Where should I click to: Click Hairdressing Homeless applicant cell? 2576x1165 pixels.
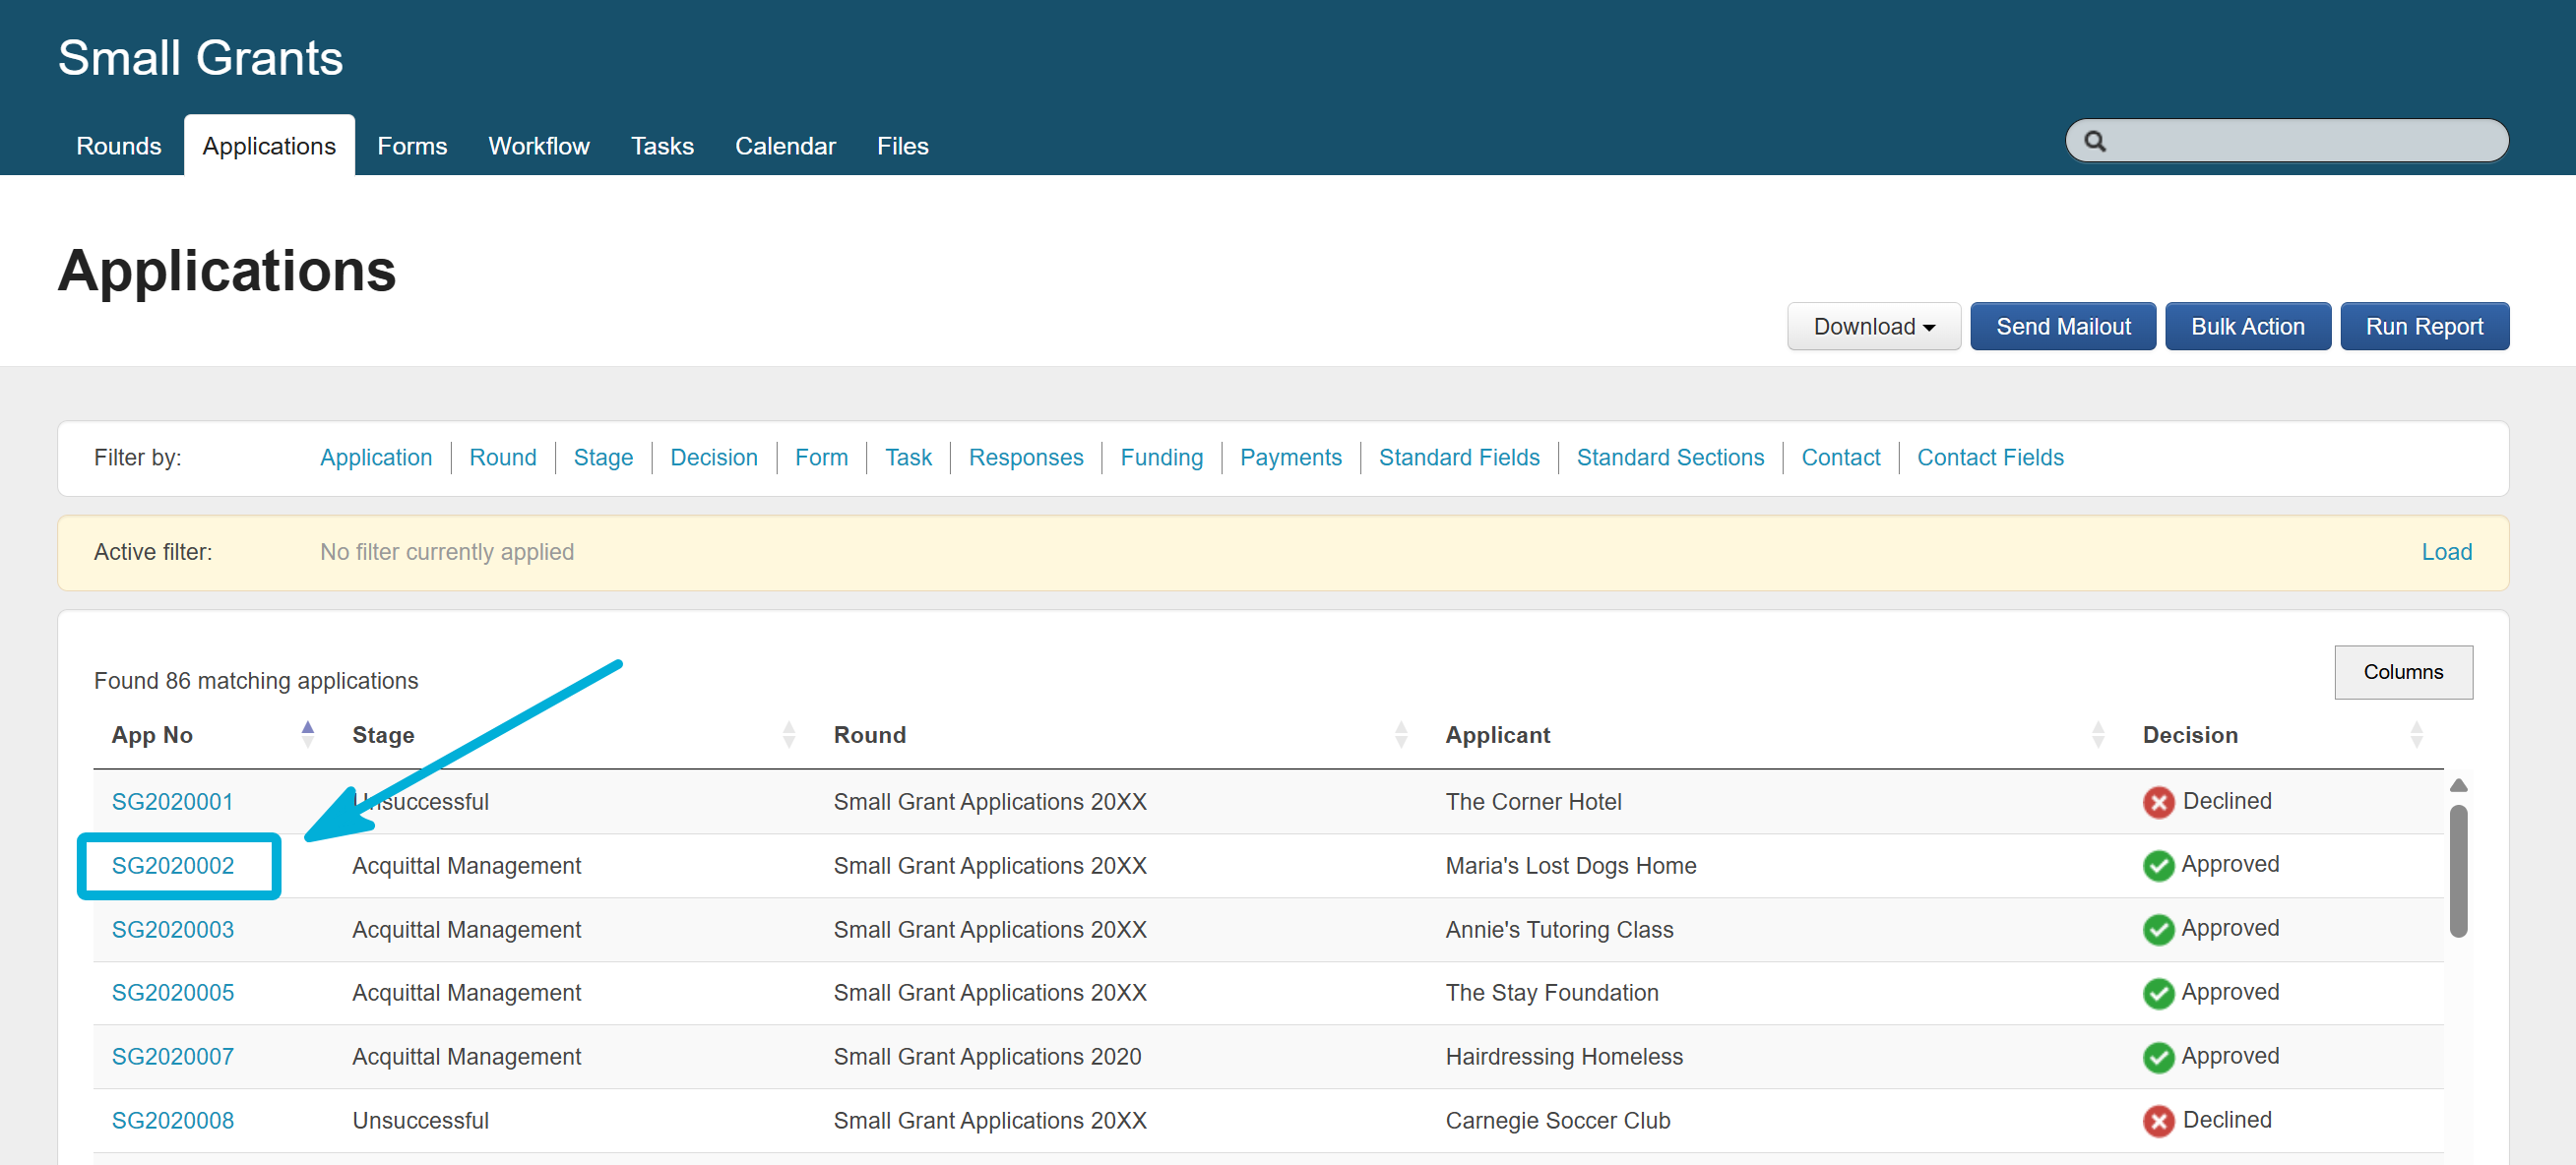click(x=1564, y=1057)
